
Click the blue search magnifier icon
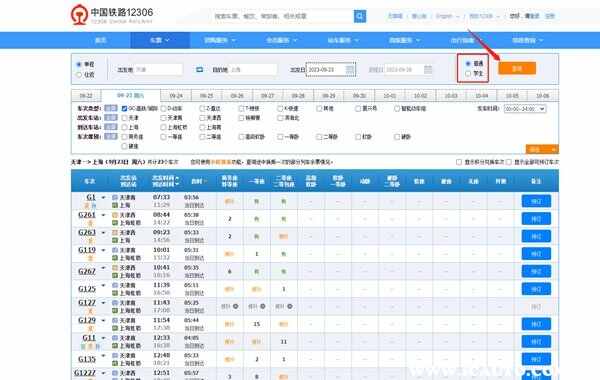click(360, 16)
